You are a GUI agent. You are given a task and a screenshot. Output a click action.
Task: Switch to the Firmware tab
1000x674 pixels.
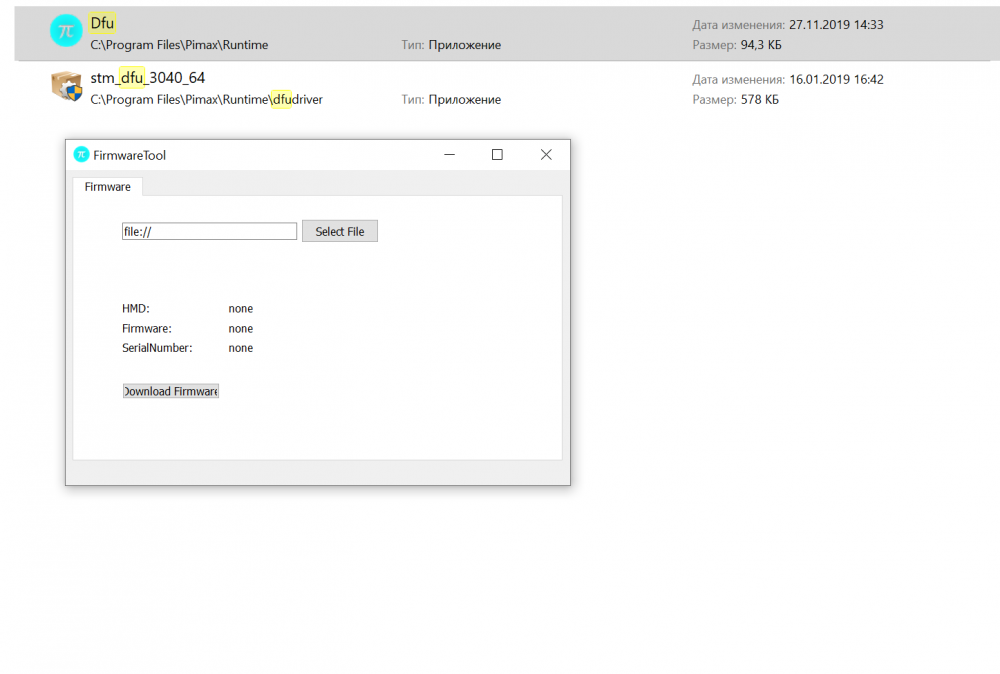click(107, 187)
